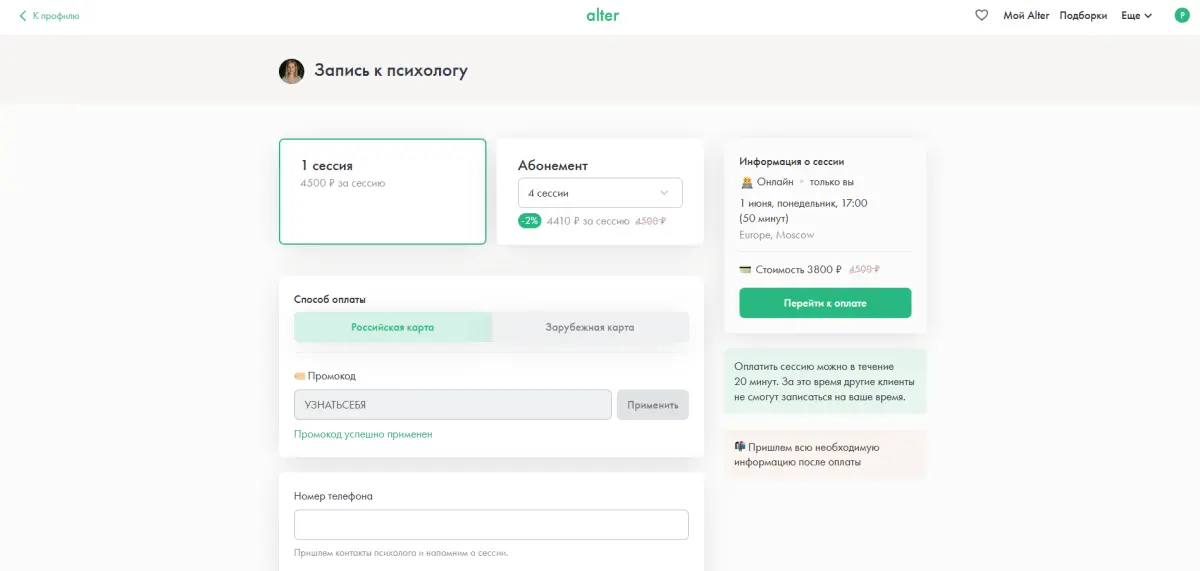This screenshot has width=1200, height=571.
Task: Open Мой Alter menu item
Action: point(1026,16)
